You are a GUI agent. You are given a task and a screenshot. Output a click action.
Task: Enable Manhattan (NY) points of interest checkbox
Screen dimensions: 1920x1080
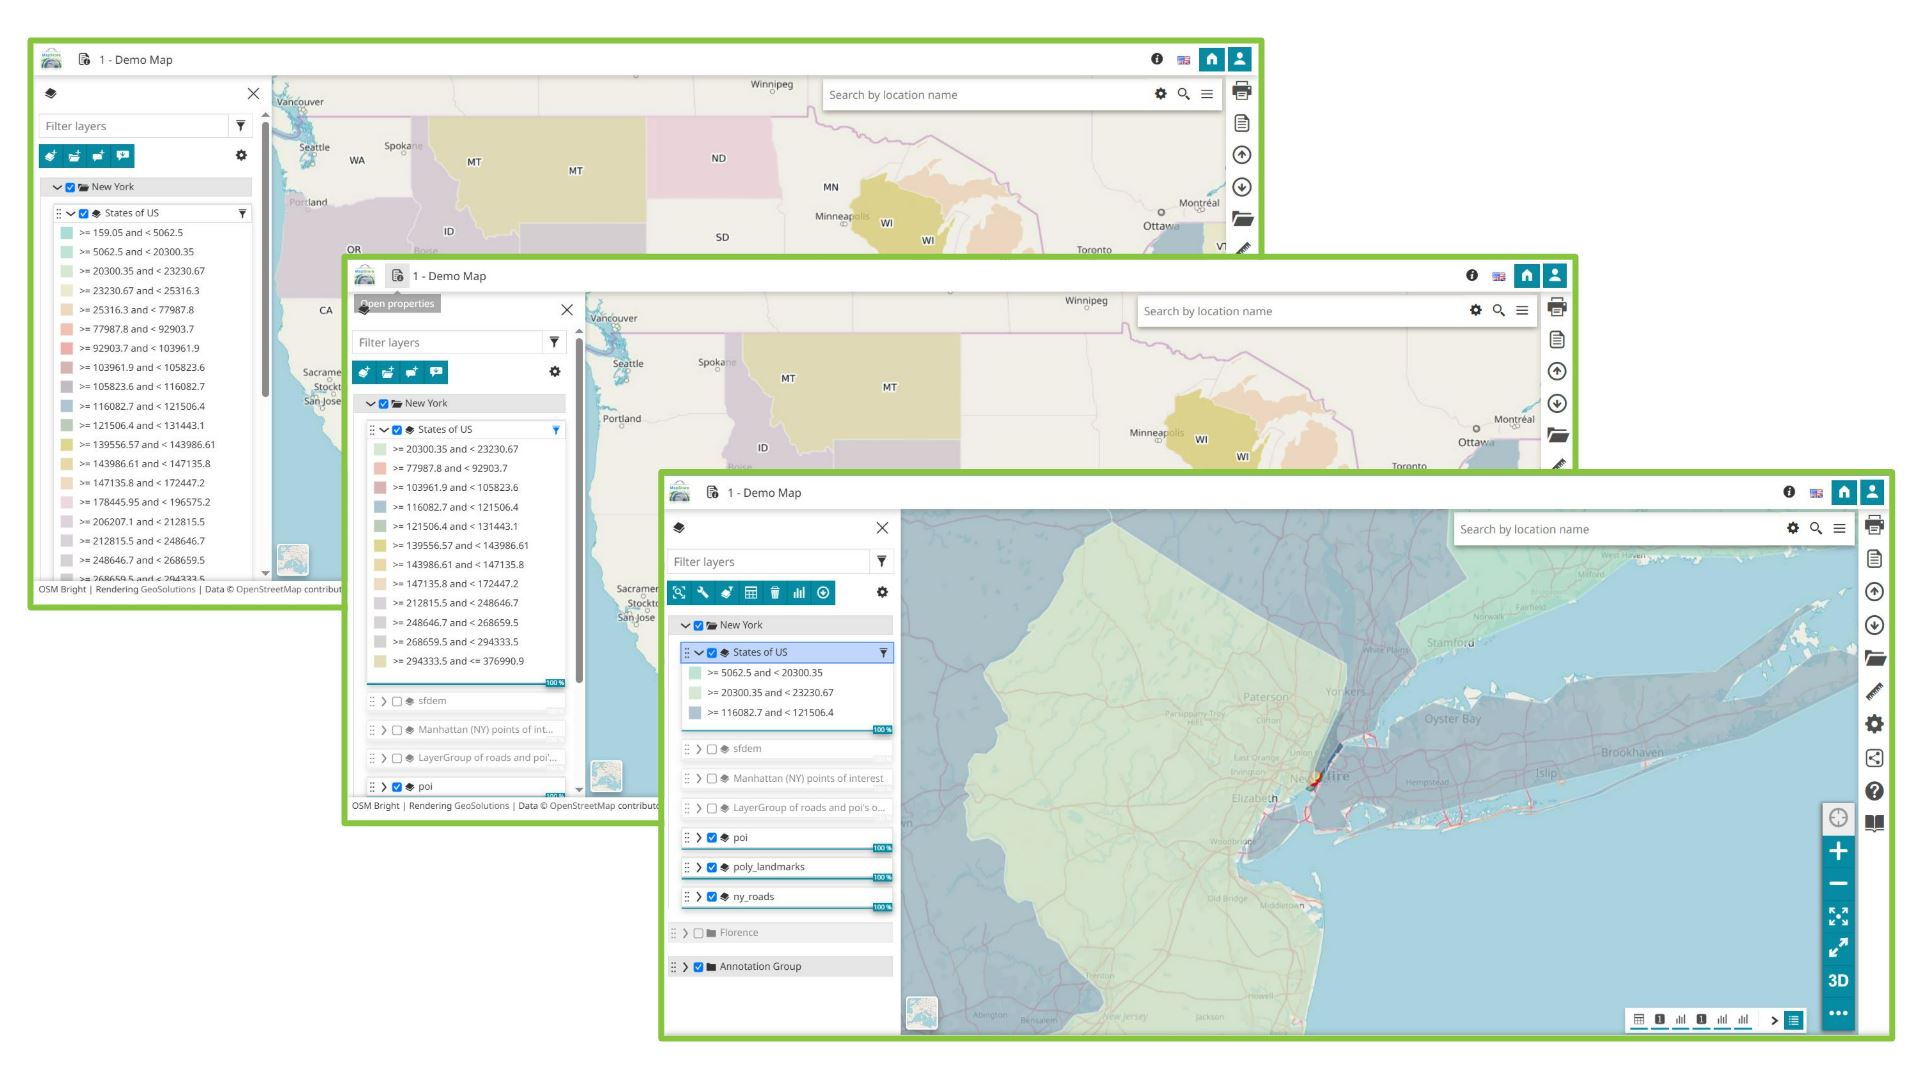click(x=712, y=779)
